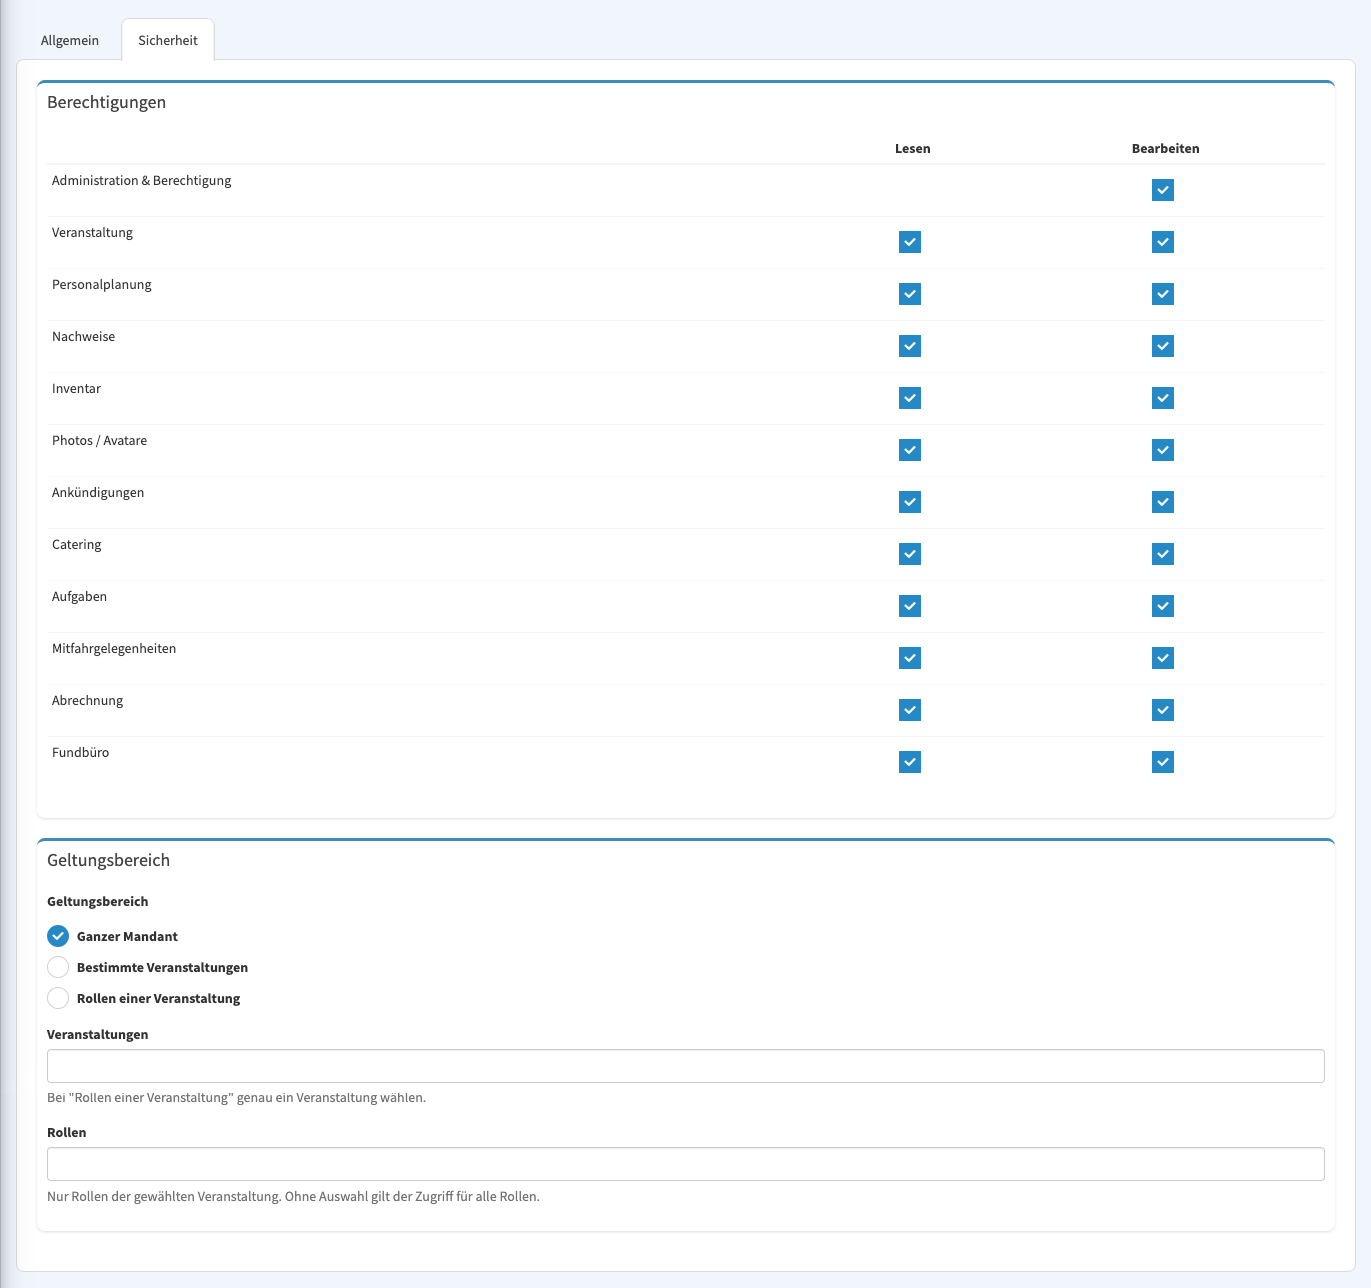Uncheck Bearbeiten for Photos / Avatare
Screen dimensions: 1371x1288
(1163, 450)
